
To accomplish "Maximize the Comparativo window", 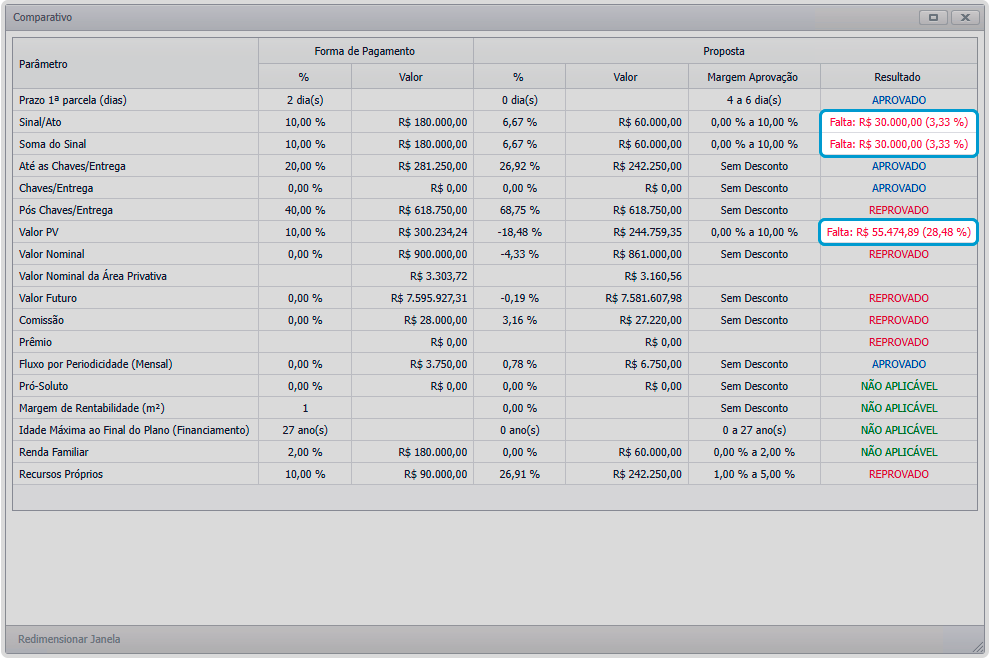I will [x=933, y=17].
